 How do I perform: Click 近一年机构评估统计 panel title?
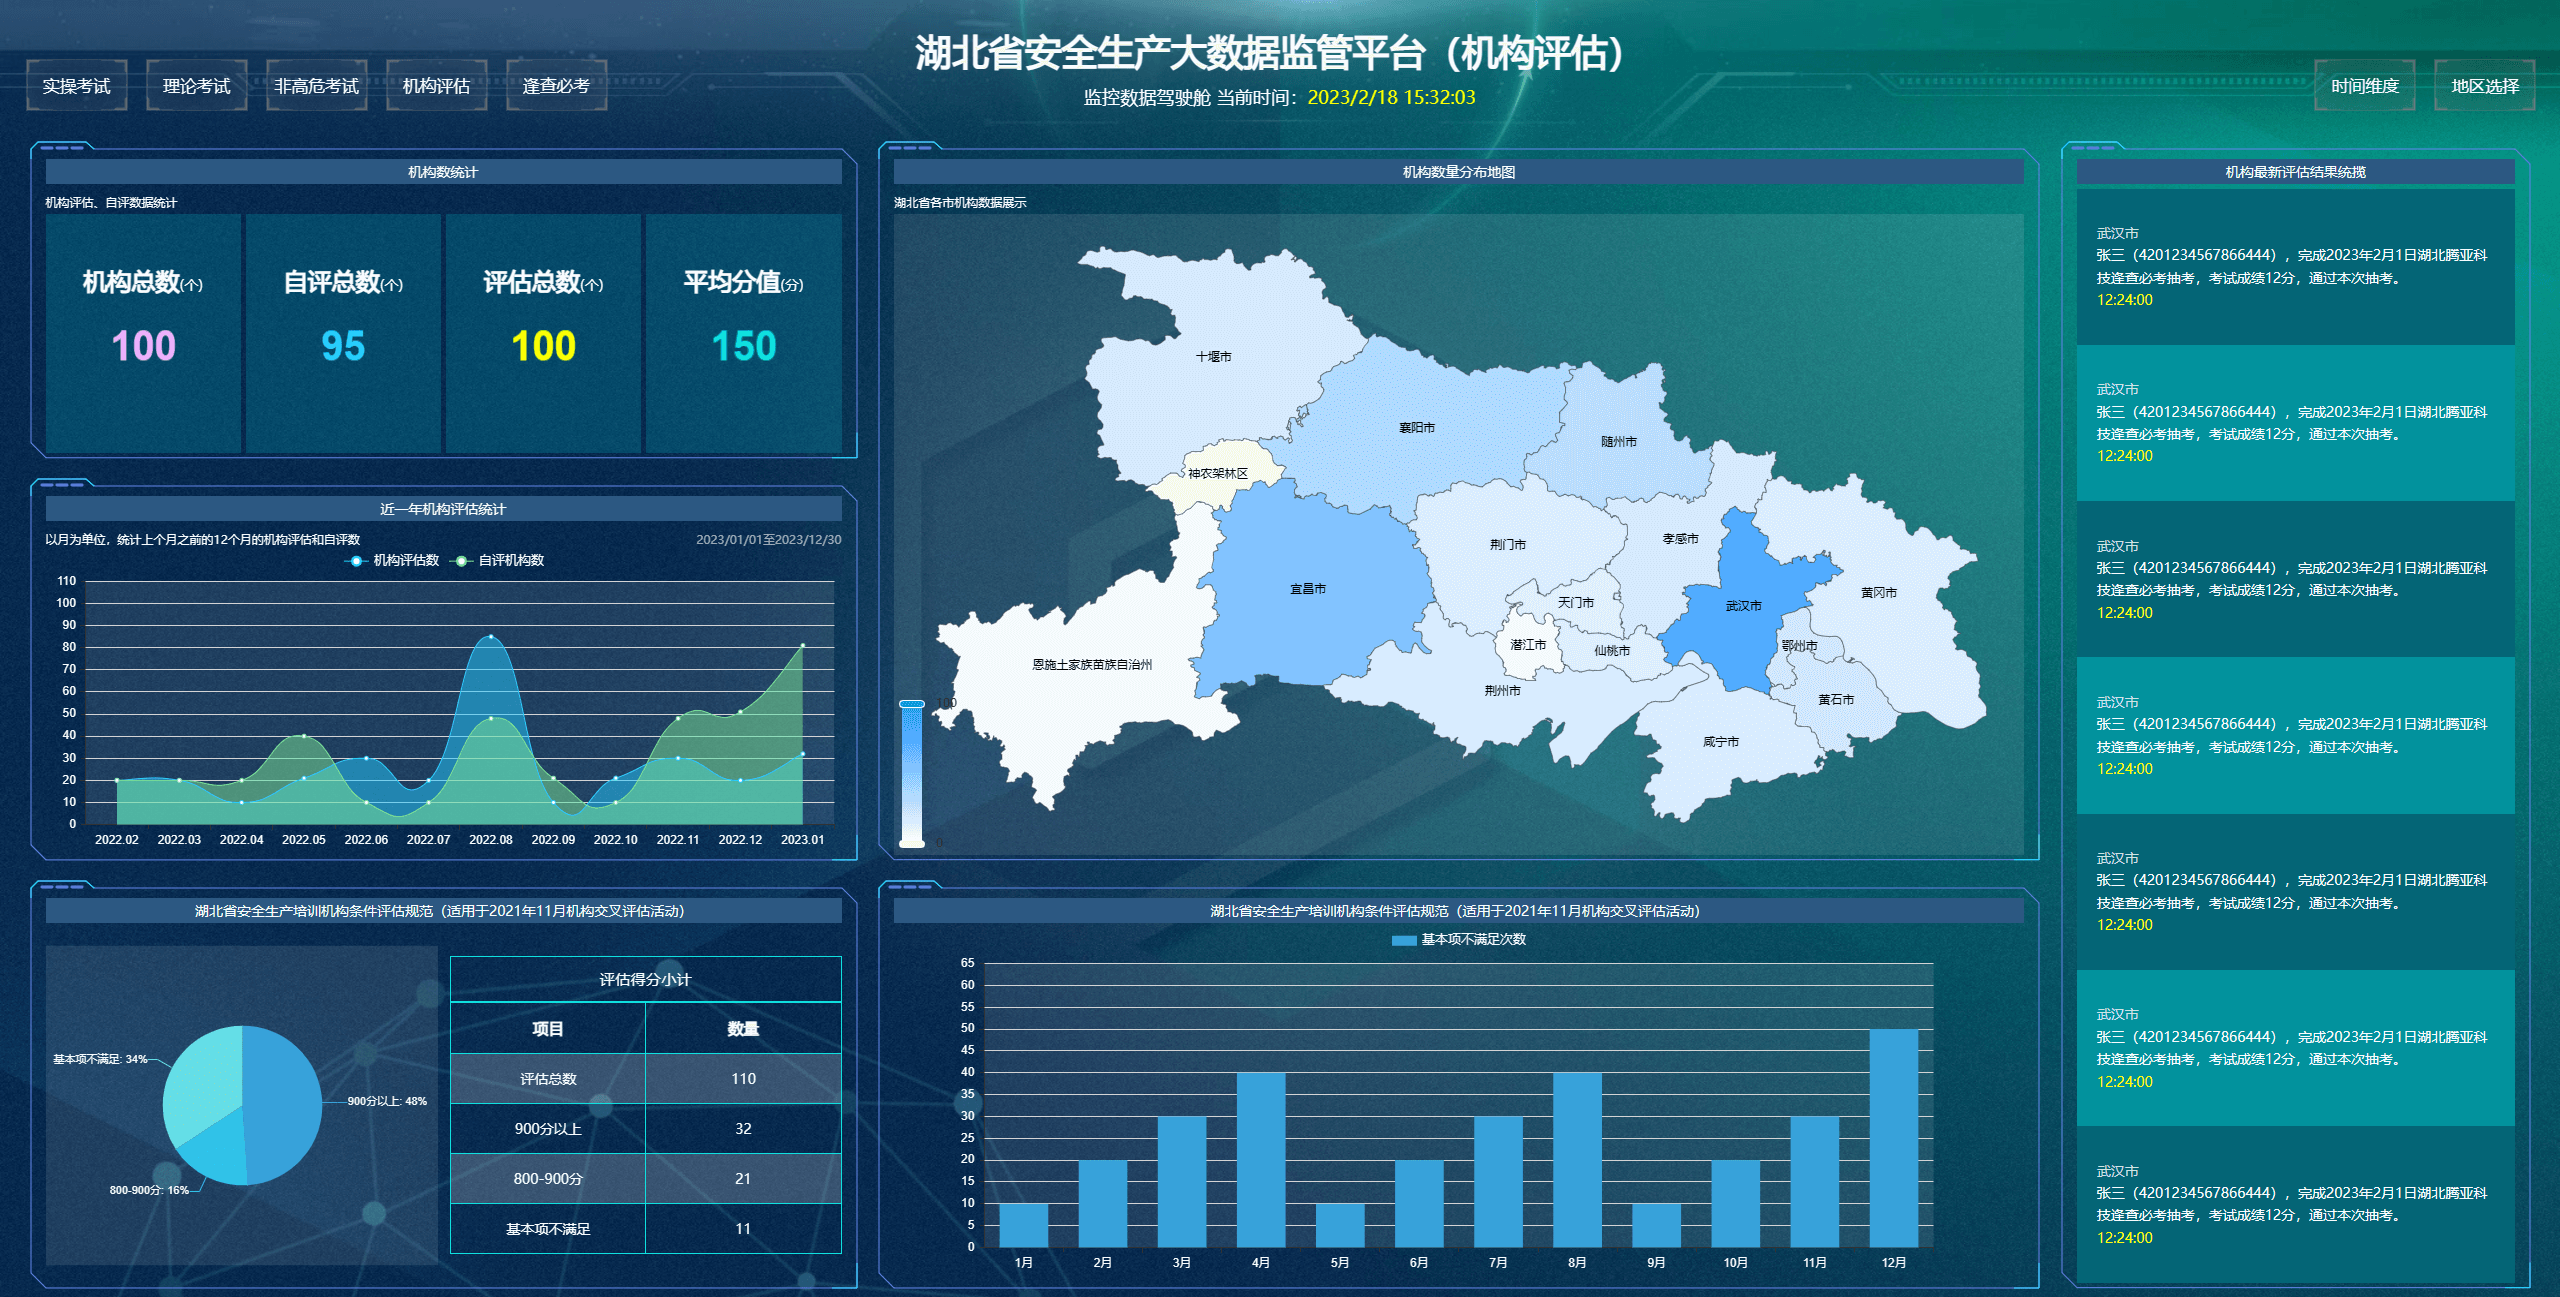tap(443, 509)
